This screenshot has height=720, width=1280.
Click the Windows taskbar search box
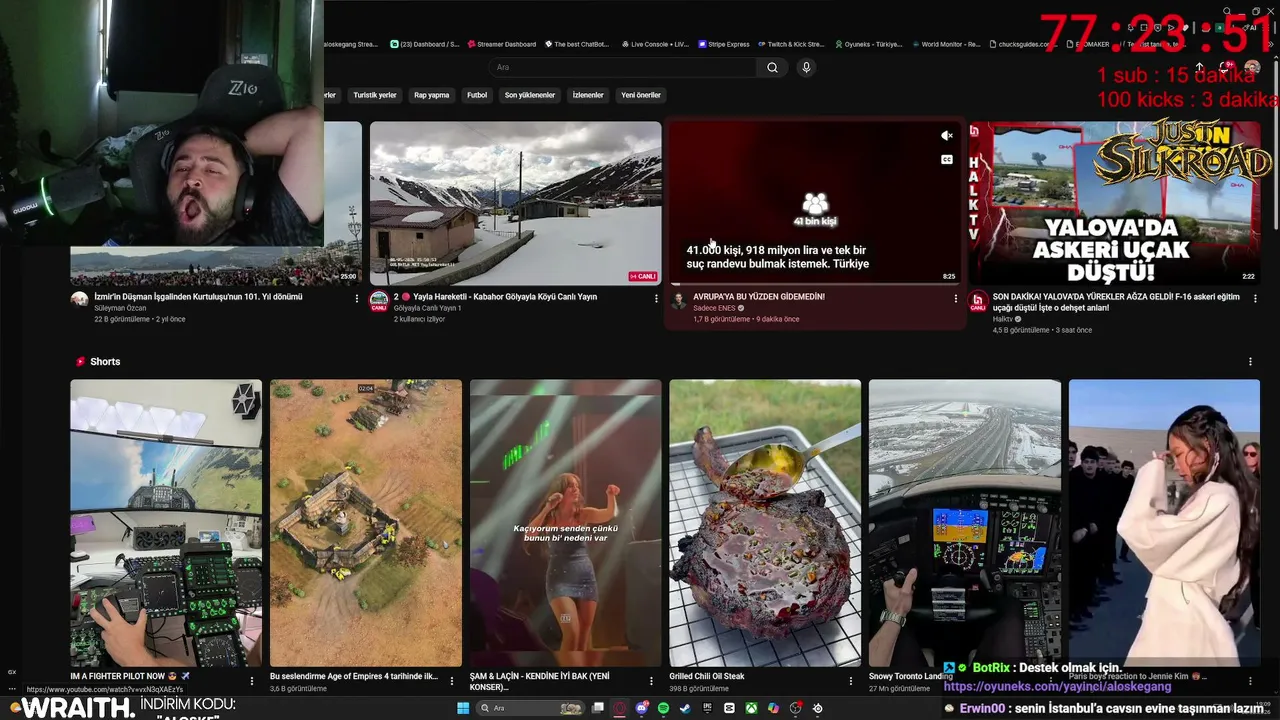tap(528, 708)
